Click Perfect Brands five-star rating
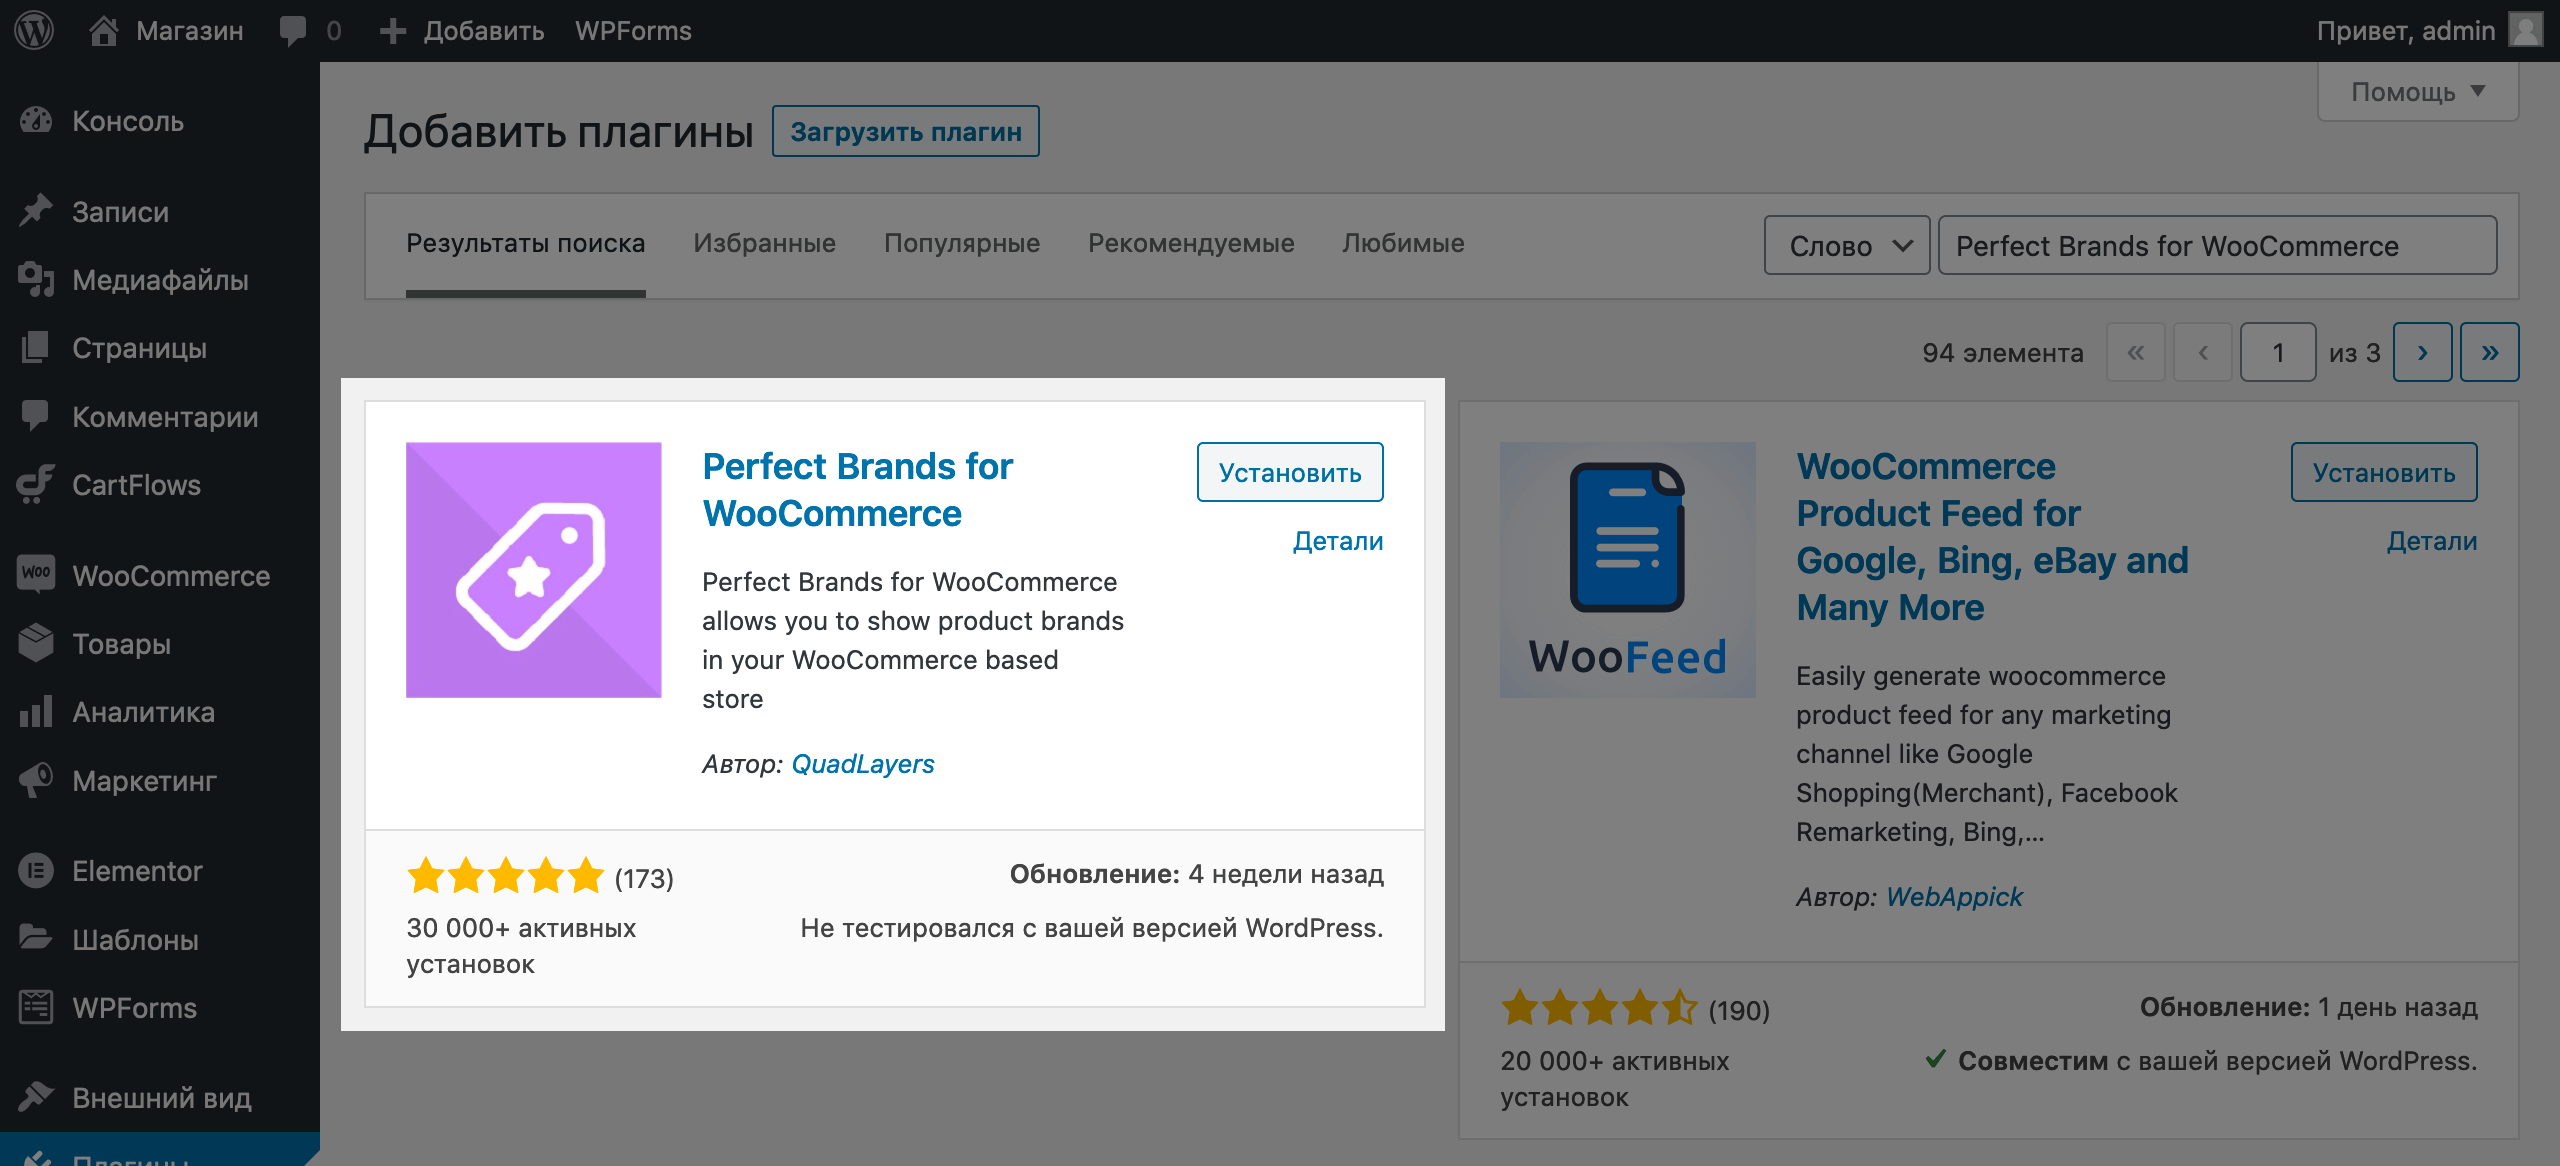Image resolution: width=2560 pixels, height=1166 pixels. pos(506,876)
